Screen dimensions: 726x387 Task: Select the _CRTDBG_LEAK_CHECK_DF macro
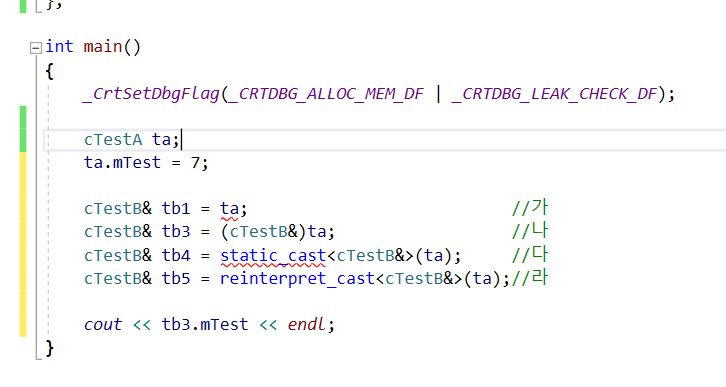[555, 94]
